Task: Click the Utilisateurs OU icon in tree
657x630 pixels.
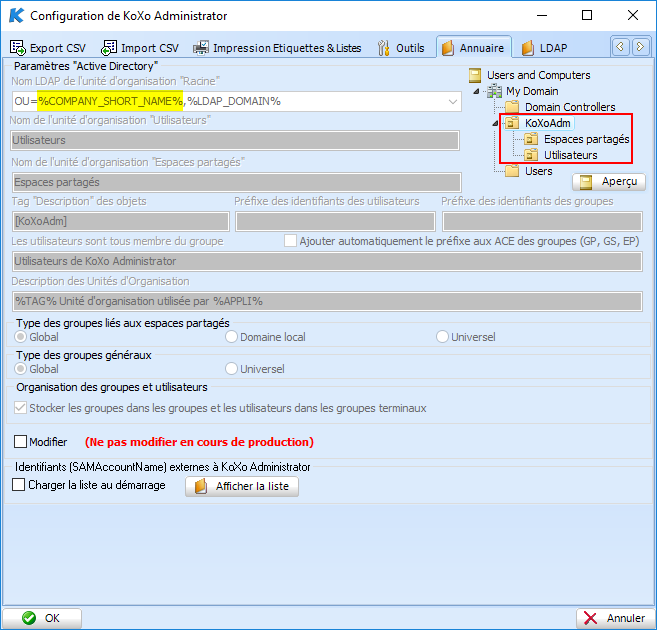Action: [531, 155]
